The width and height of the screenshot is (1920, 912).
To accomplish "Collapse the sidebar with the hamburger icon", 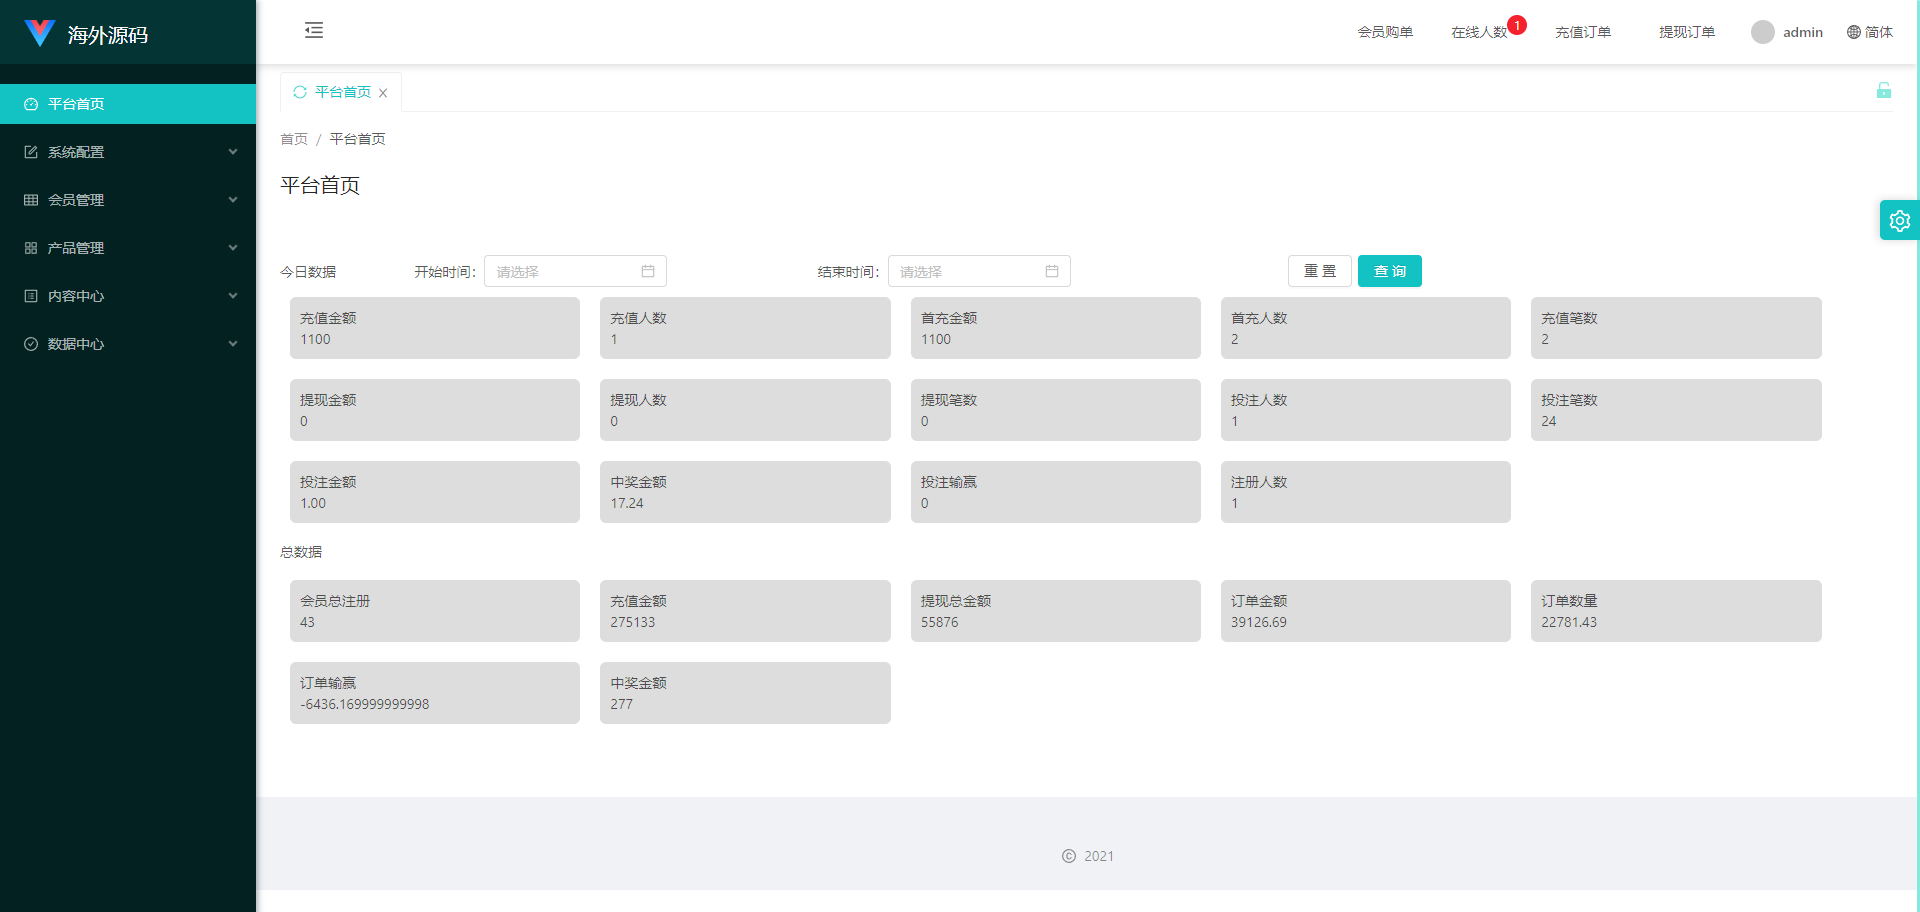I will [x=314, y=30].
